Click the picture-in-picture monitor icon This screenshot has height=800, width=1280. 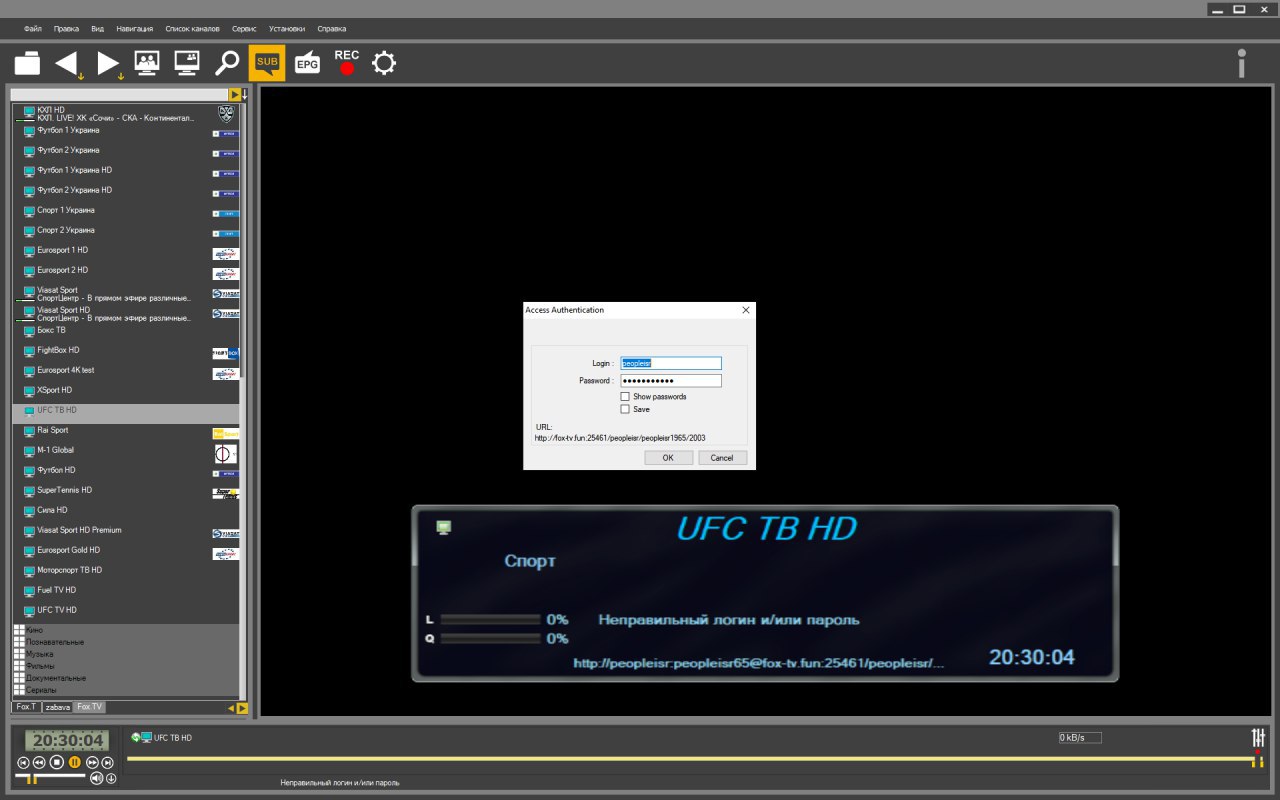(x=187, y=63)
